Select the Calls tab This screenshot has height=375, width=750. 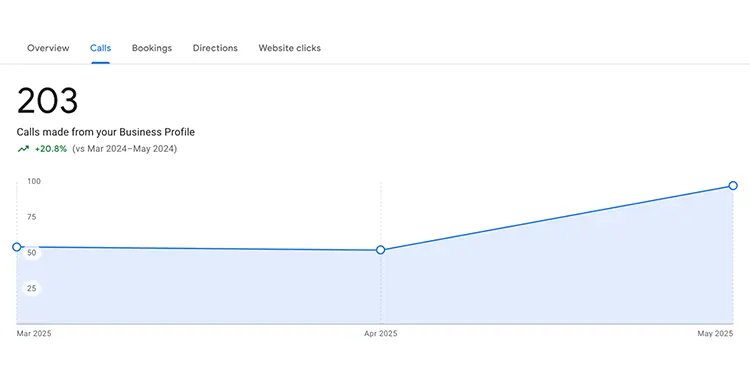(100, 48)
